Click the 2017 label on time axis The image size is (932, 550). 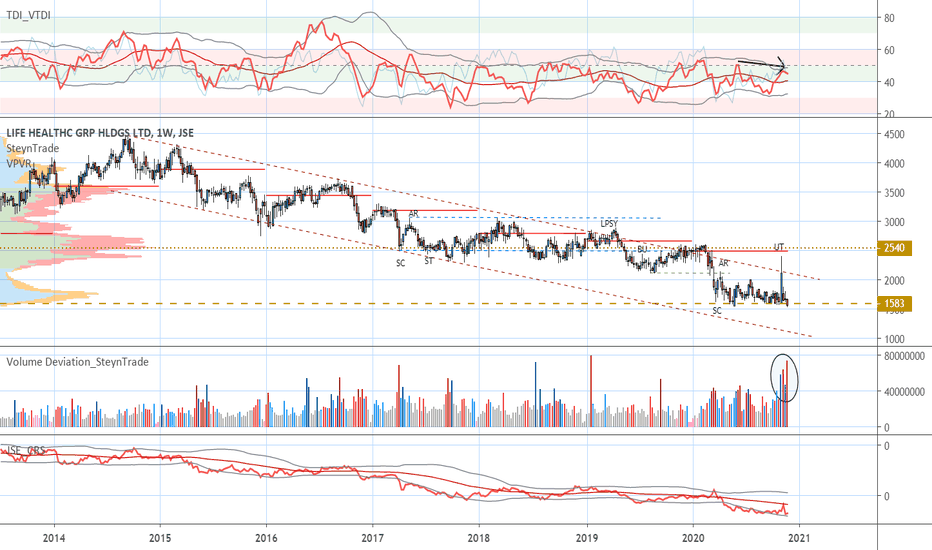372,538
